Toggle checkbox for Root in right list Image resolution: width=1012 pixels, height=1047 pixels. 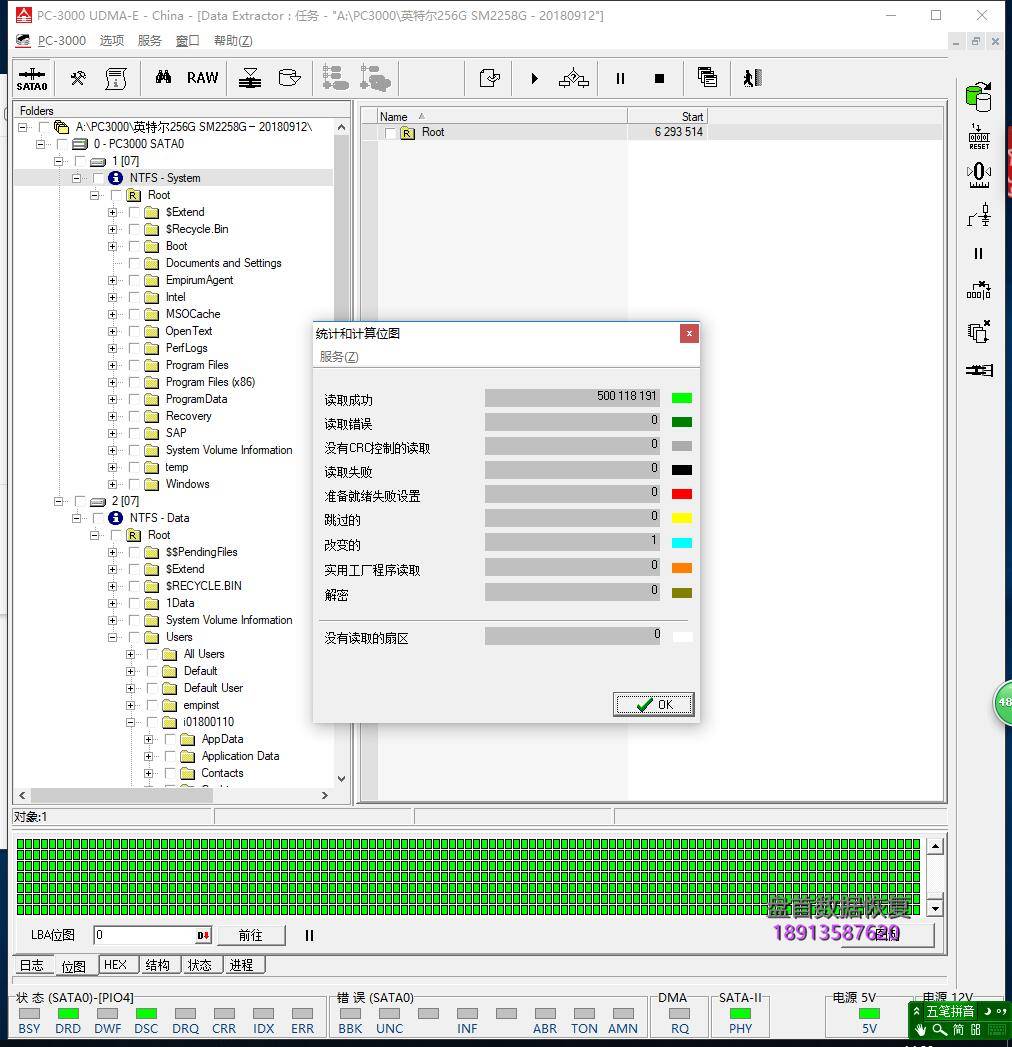390,133
